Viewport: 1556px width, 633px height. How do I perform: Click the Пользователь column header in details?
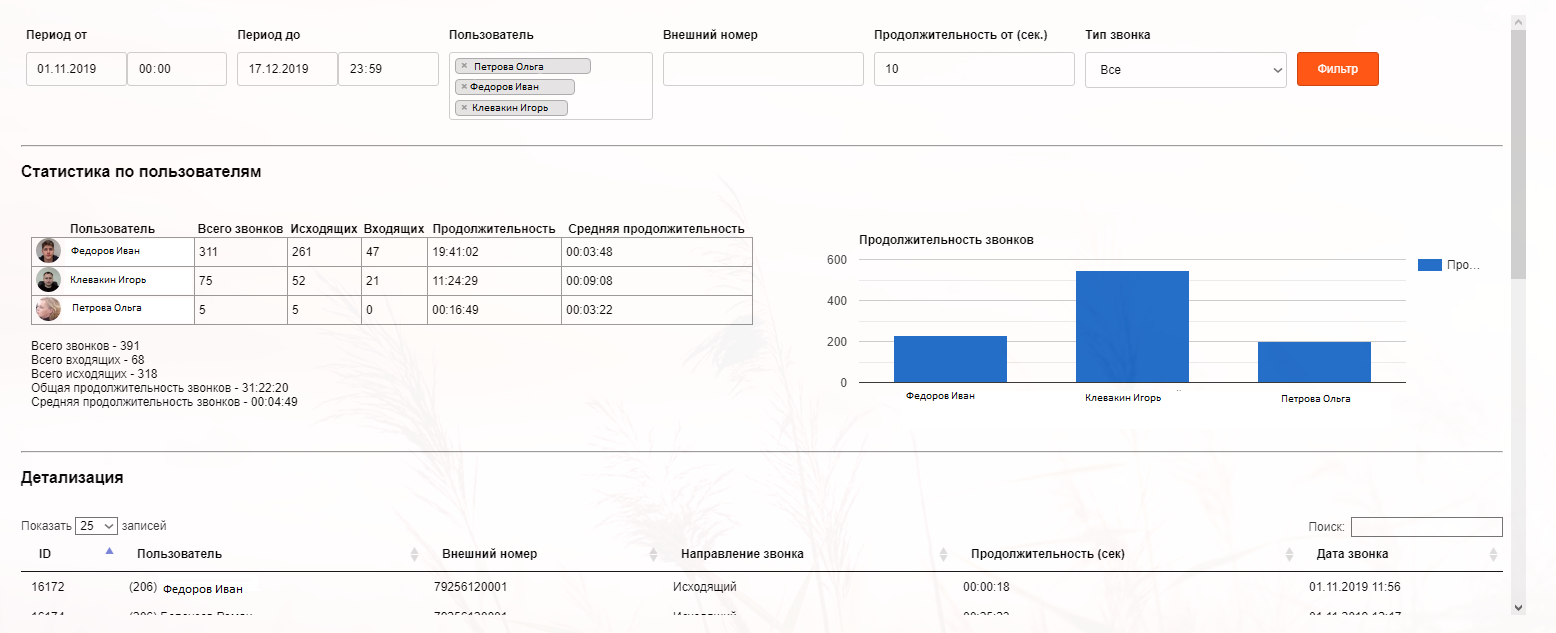pos(179,554)
